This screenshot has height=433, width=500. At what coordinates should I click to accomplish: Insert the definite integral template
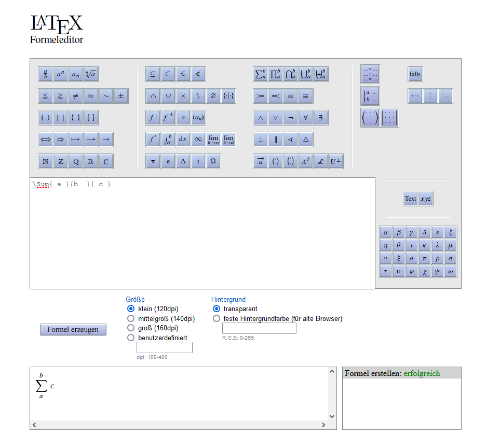[168, 139]
